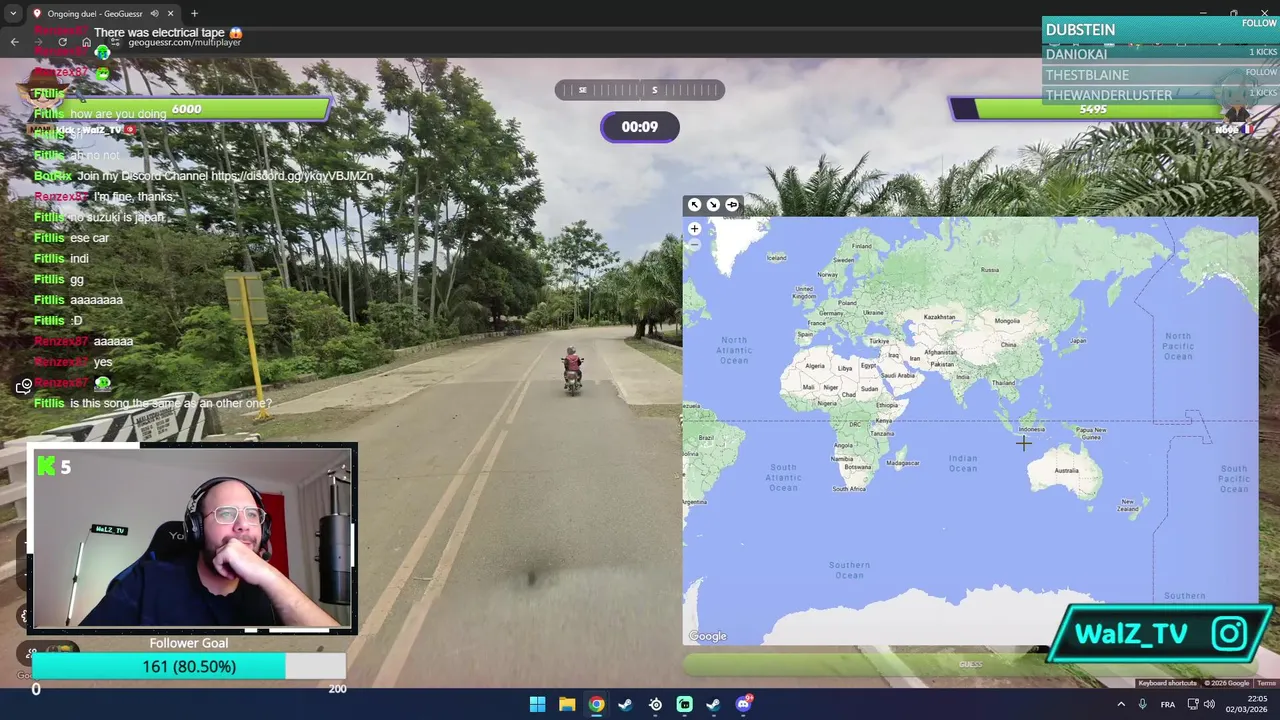This screenshot has width=1280, height=720.
Task: Click the motorcyclist on the road
Action: coord(573,371)
